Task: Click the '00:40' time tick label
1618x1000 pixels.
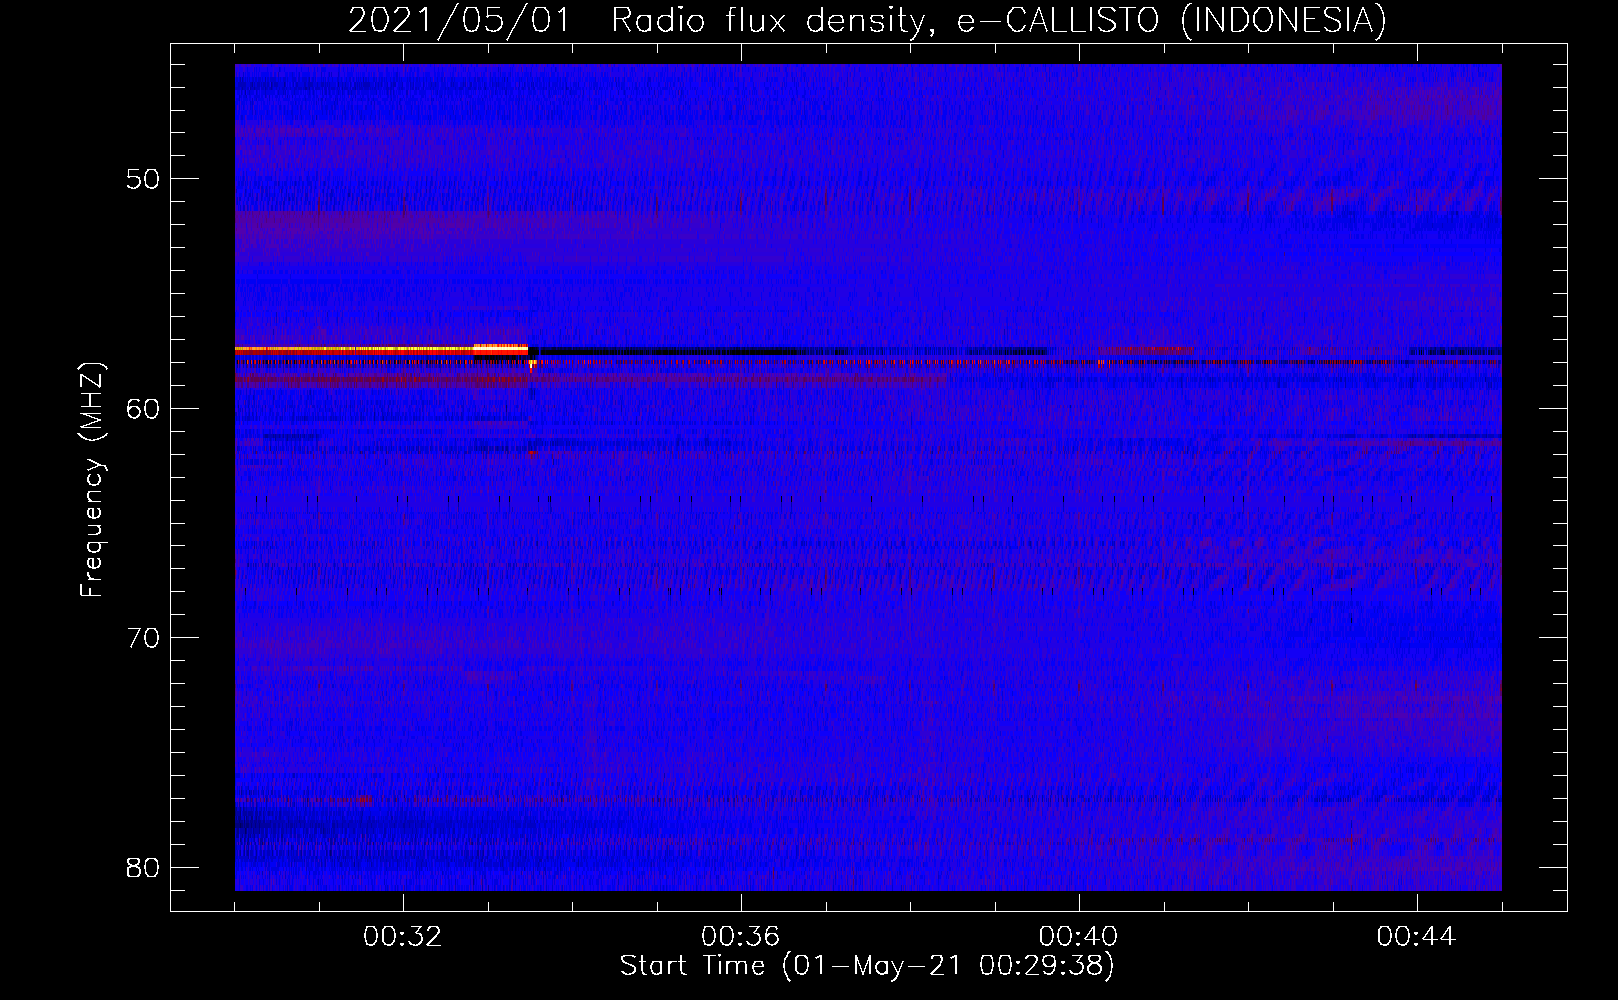Action: tap(1079, 937)
